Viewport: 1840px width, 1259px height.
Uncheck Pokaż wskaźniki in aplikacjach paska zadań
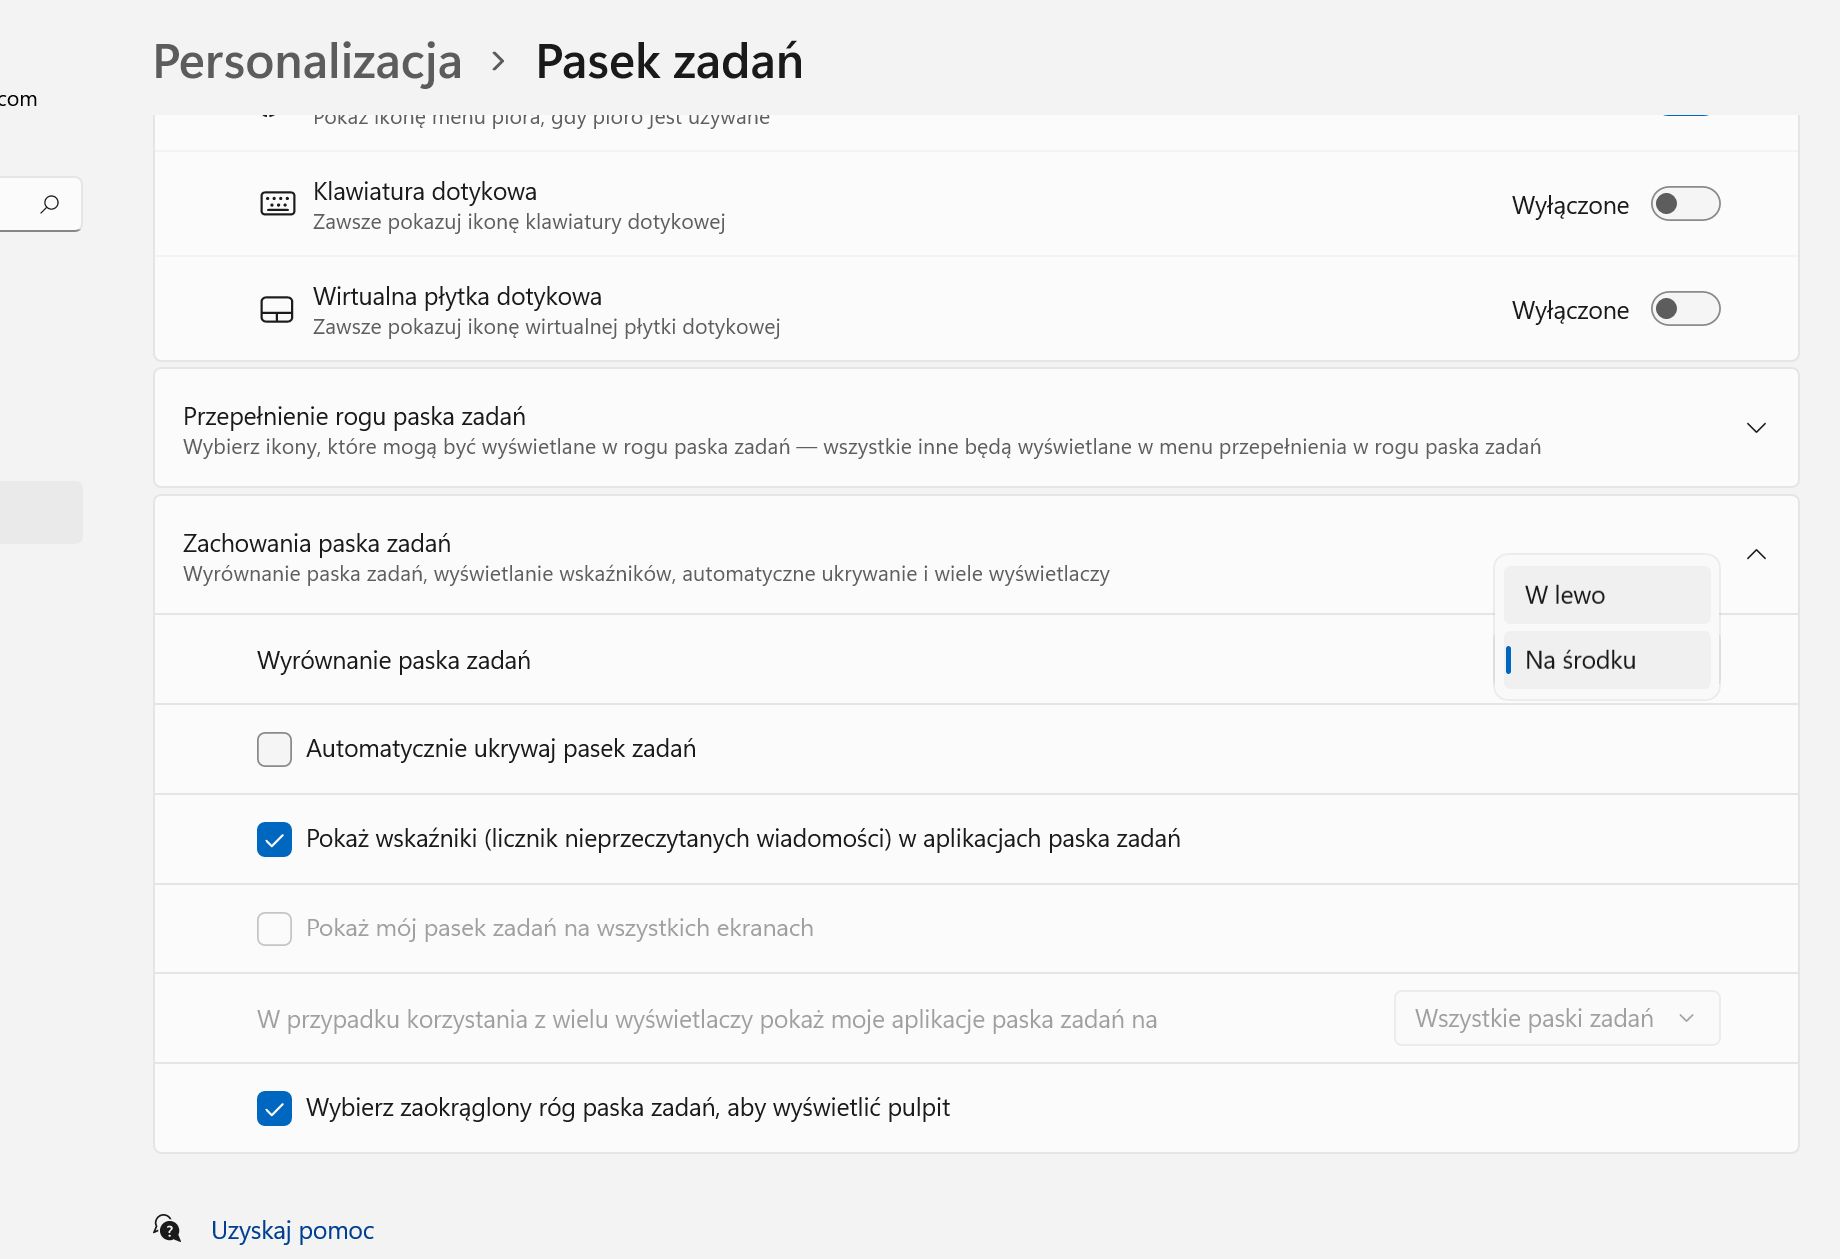(x=274, y=839)
